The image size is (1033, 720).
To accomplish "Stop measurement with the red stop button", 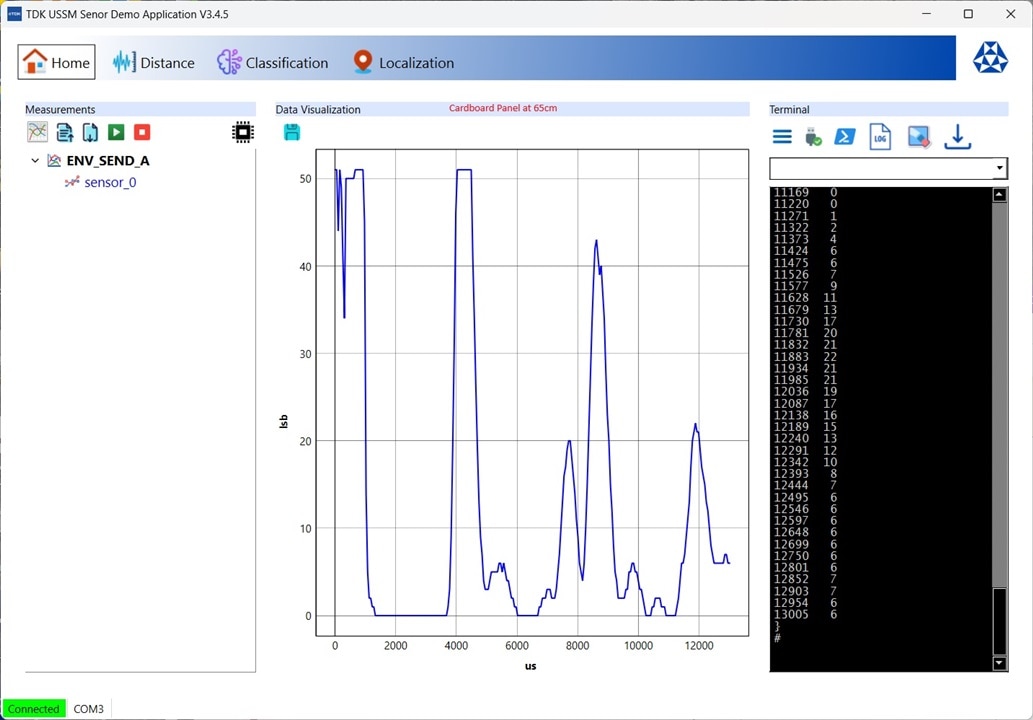I will [x=142, y=132].
